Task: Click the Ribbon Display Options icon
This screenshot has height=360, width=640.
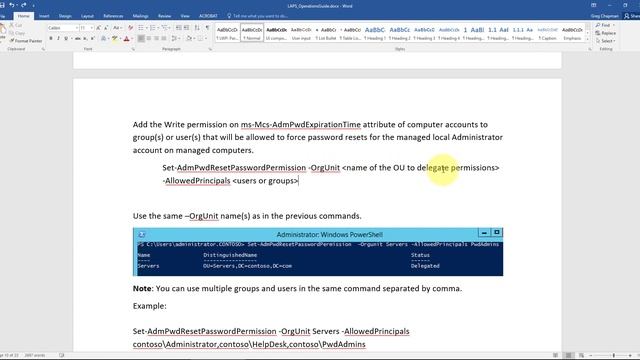Action: [594, 5]
